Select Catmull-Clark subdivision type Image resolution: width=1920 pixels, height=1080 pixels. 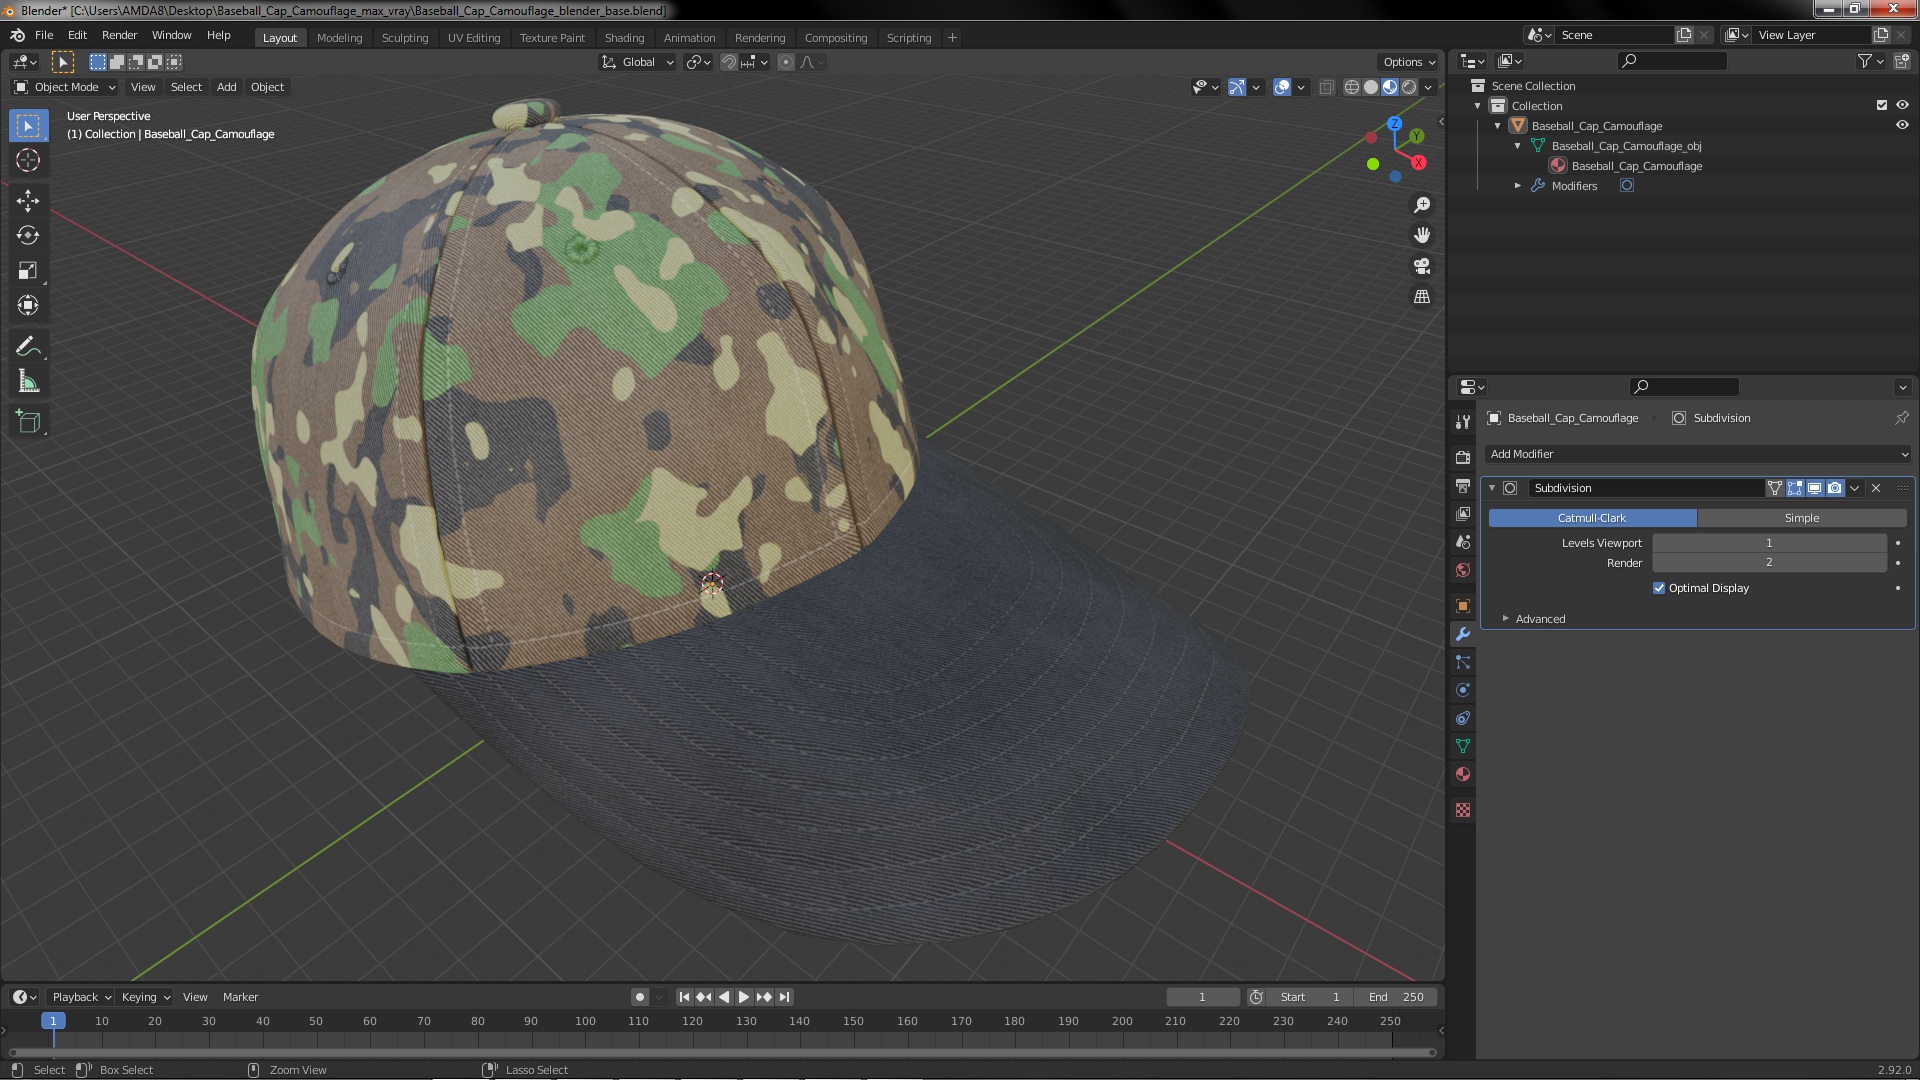point(1592,518)
